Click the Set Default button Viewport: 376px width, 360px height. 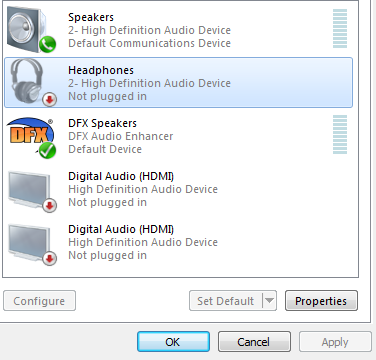click(x=226, y=301)
